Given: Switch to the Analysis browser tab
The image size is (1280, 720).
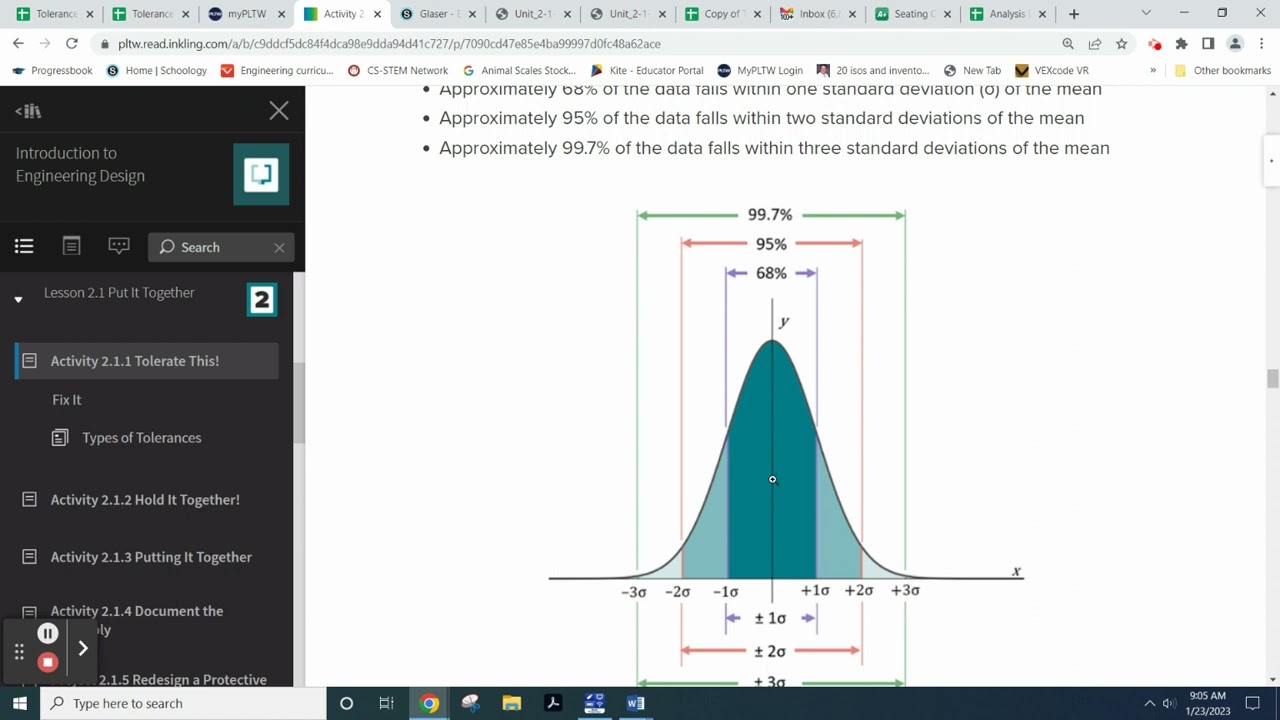Looking at the screenshot, I should coord(1007,14).
